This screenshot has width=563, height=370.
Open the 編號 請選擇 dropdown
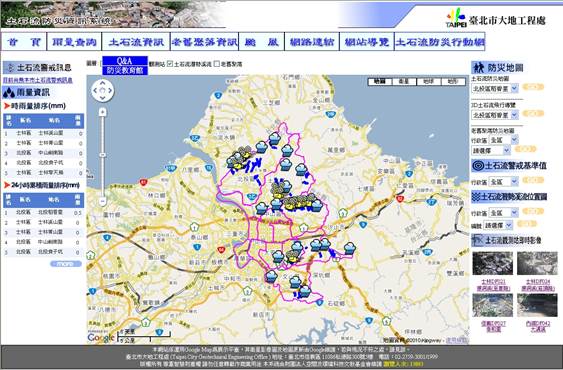(x=498, y=225)
